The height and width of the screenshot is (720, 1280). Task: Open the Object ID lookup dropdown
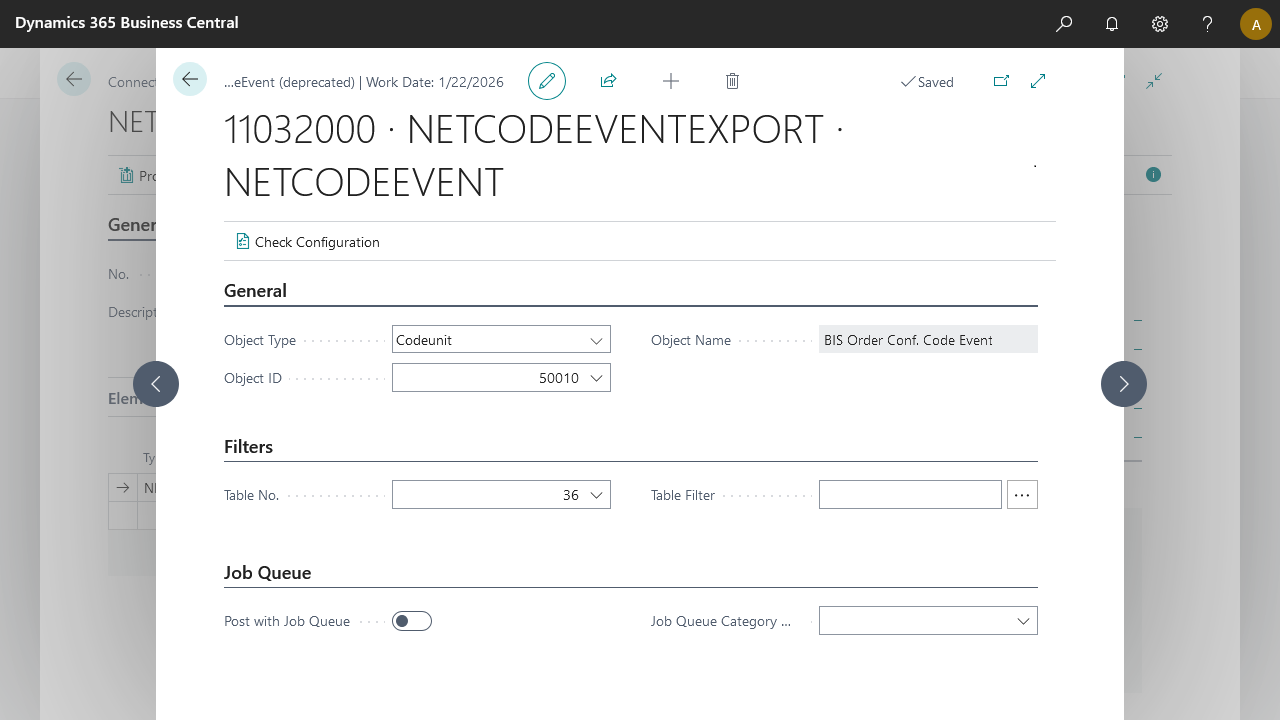(597, 378)
